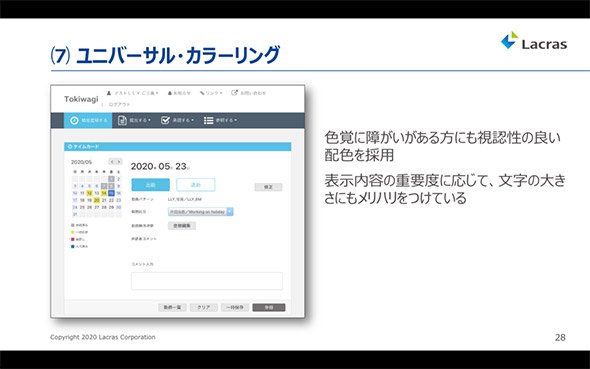The height and width of the screenshot is (369, 590).
Task: Click the list icon in the navigation bar
Action: (x=208, y=120)
